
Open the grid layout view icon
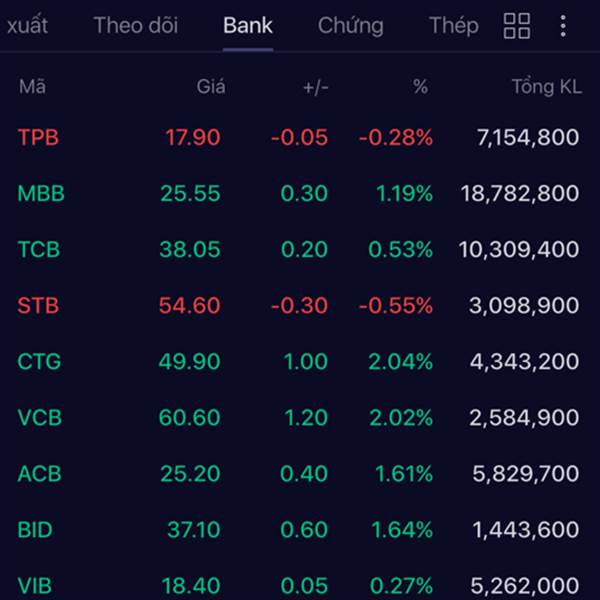point(517,26)
